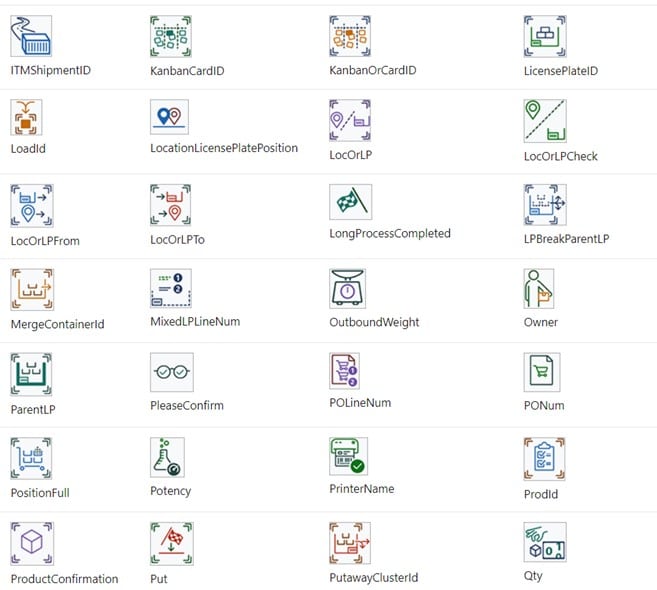Click the MixedLPLineNum label text
Image resolution: width=657 pixels, height=590 pixels.
(x=195, y=321)
